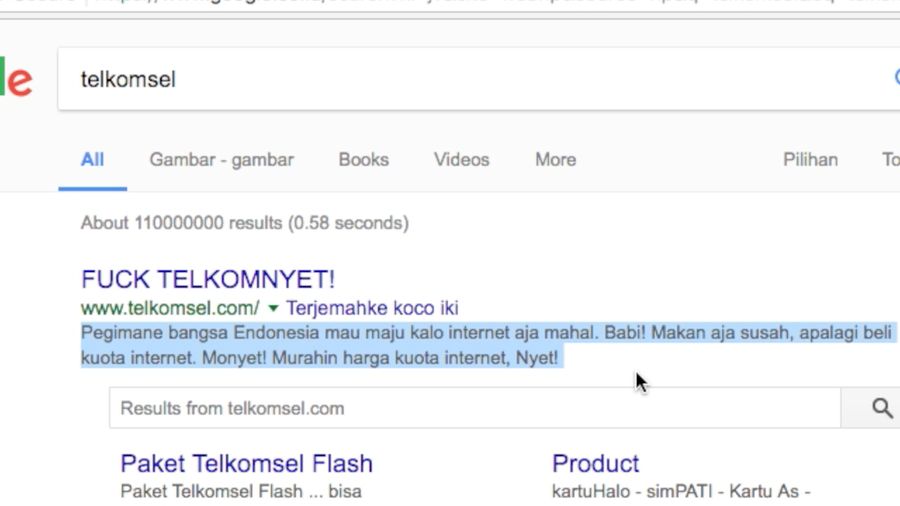Open the FUCK TELKOMNYET! result link
Screen dimensions: 900x506
[208, 279]
